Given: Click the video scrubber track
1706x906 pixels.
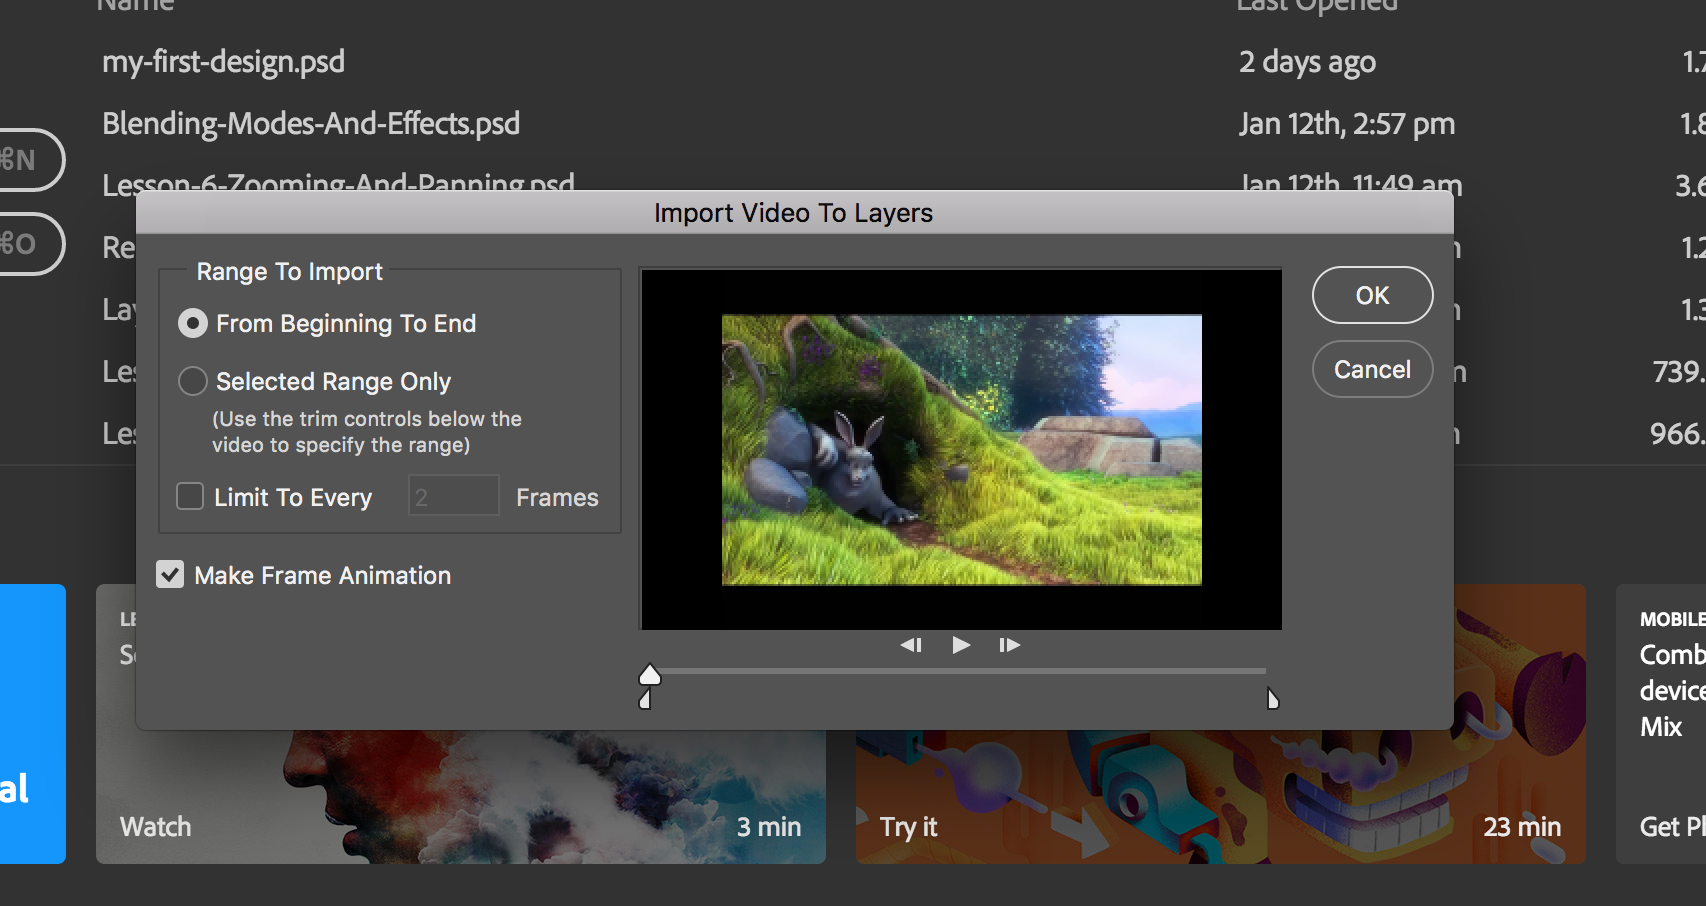Looking at the screenshot, I should (958, 671).
